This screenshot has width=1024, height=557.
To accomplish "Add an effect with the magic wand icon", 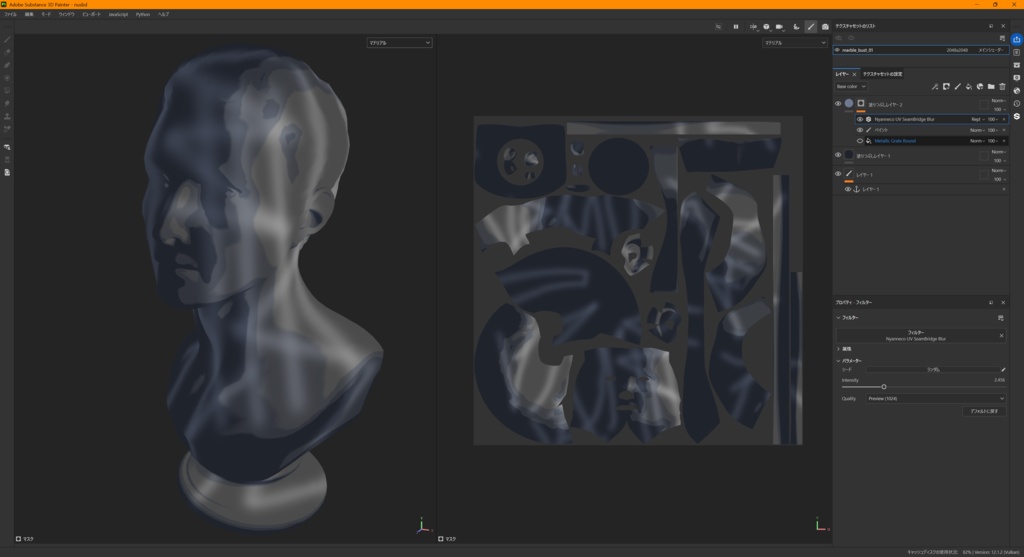I will pos(935,86).
